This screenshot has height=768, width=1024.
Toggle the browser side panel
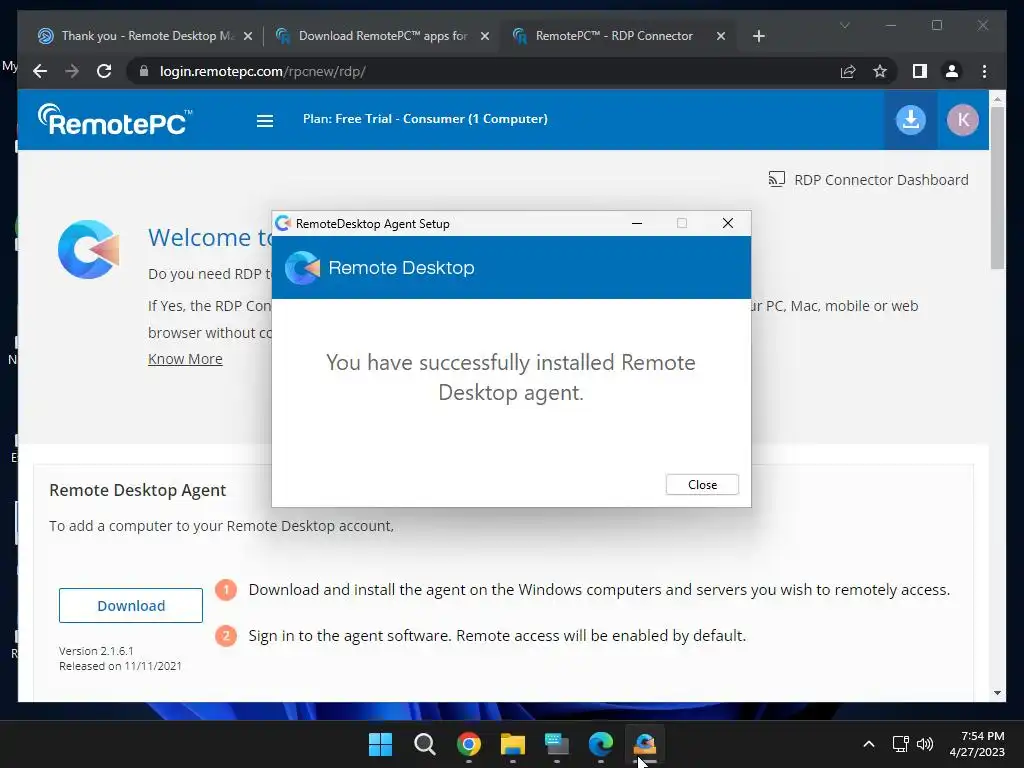click(x=920, y=71)
